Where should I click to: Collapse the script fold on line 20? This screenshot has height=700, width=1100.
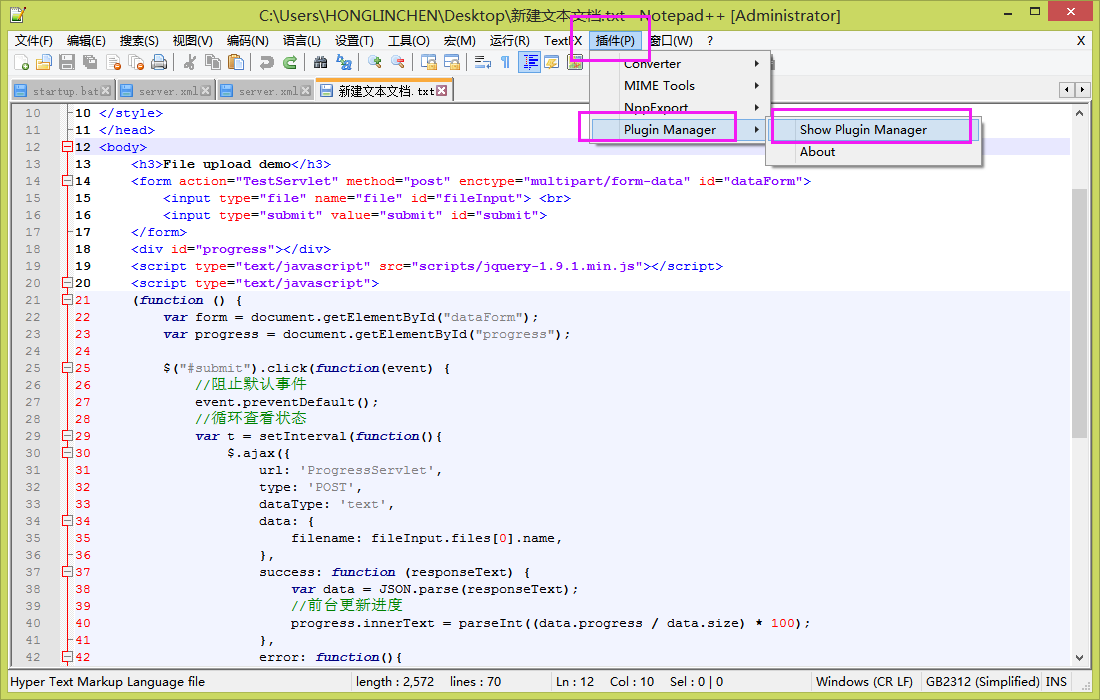[67, 283]
